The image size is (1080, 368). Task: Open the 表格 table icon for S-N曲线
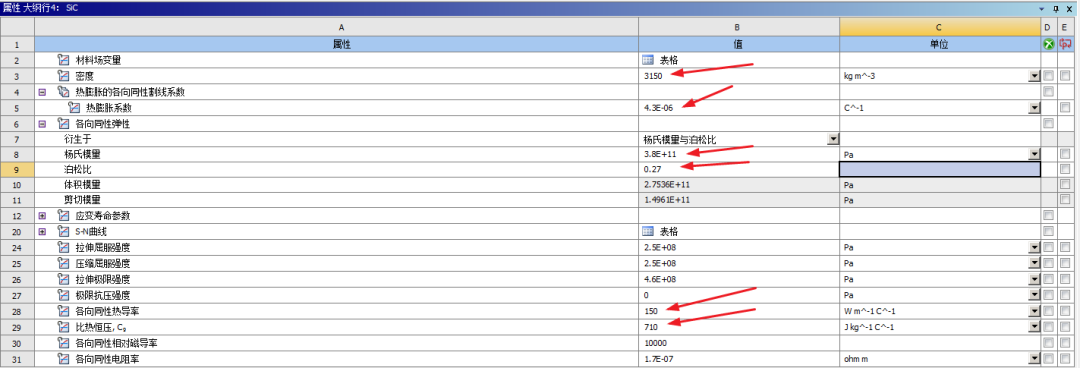click(x=647, y=232)
